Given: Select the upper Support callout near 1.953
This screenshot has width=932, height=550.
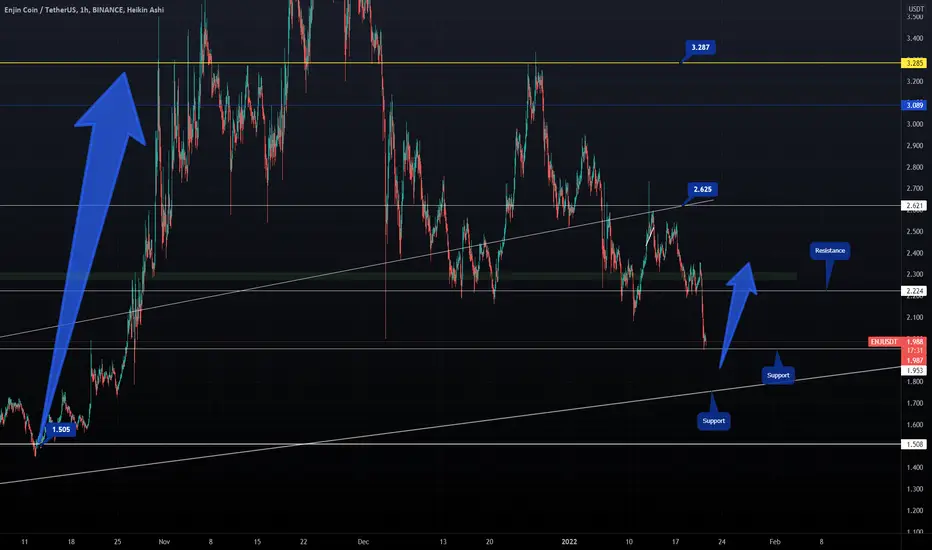Looking at the screenshot, I should (x=778, y=375).
